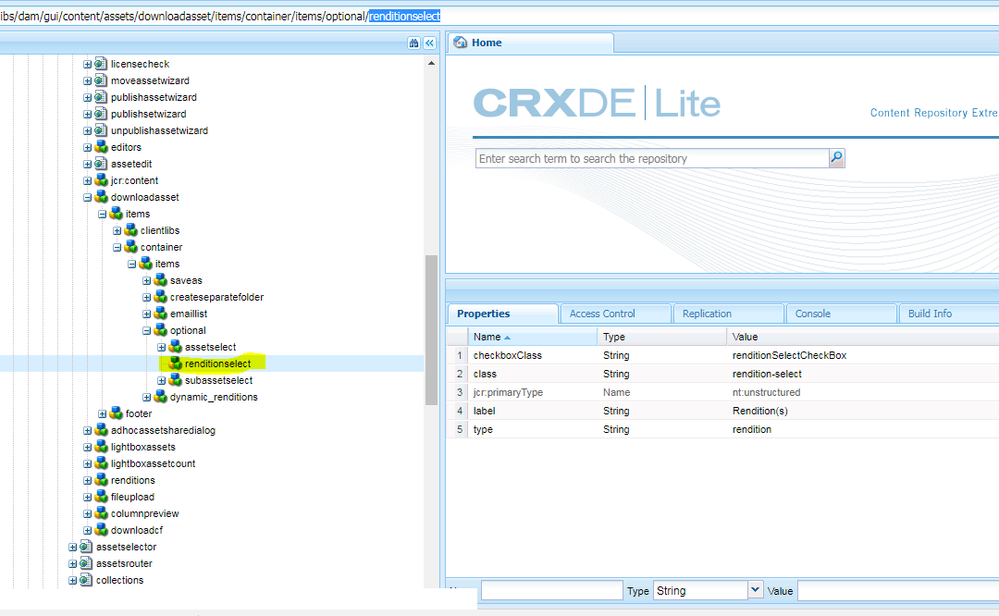This screenshot has height=616, width=999.
Task: Click the repository search input field
Action: (652, 158)
